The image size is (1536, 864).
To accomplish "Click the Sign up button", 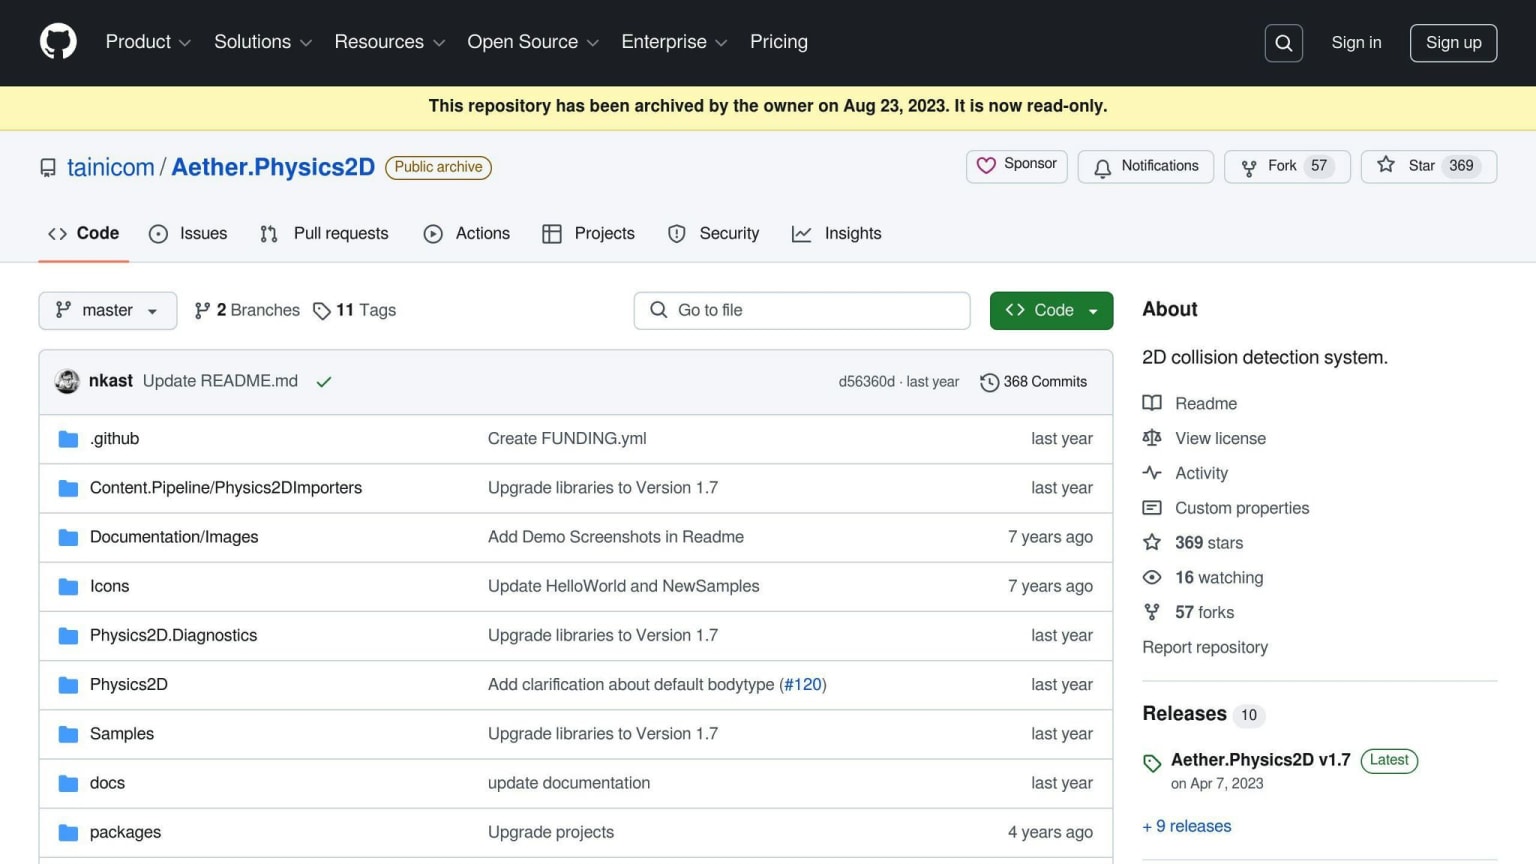I will [x=1453, y=43].
